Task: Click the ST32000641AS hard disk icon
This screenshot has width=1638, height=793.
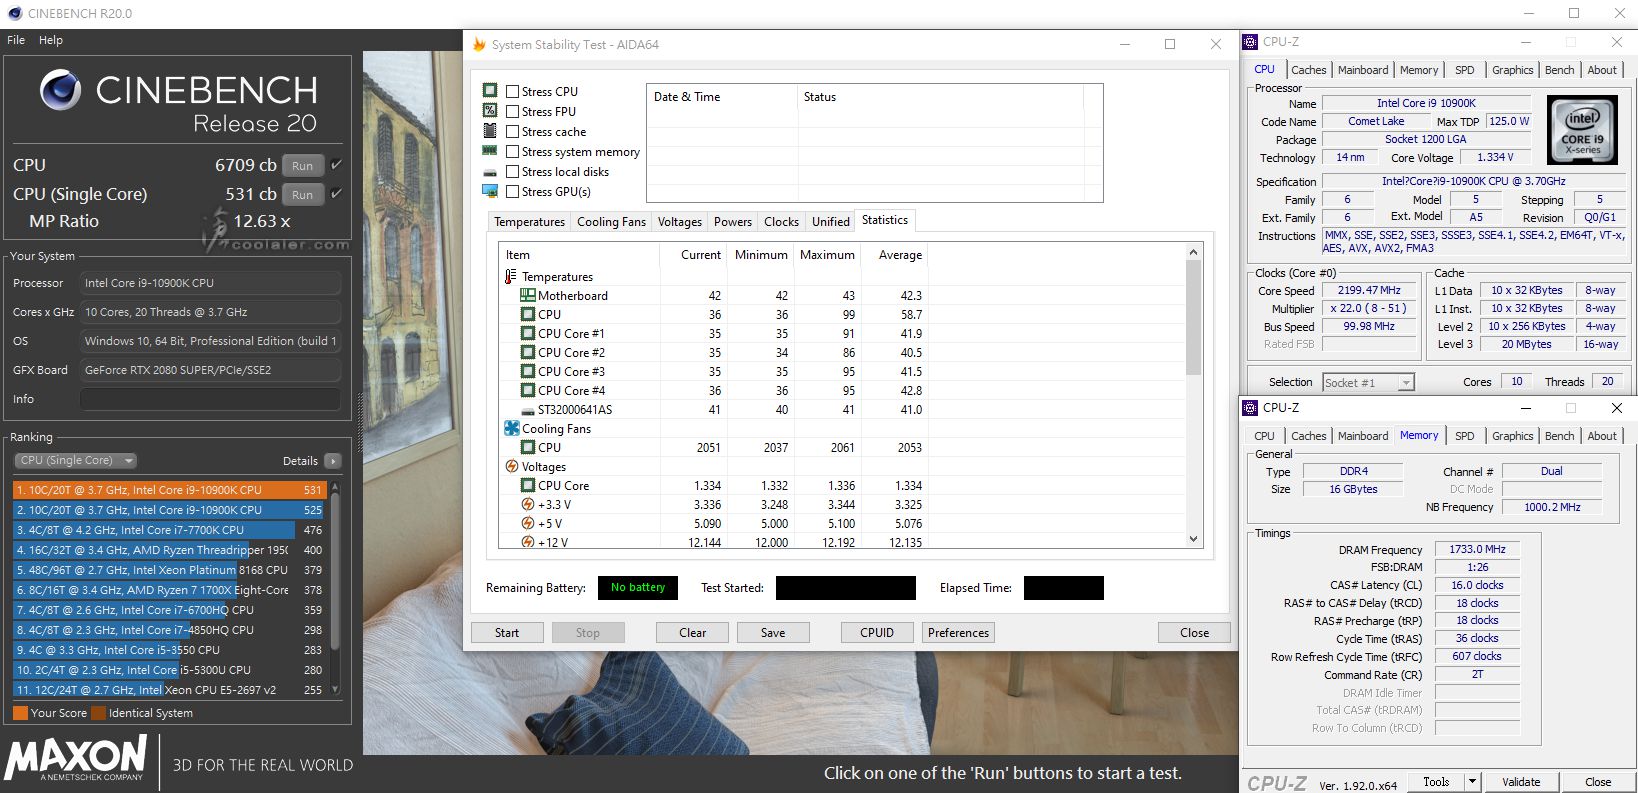Action: click(x=528, y=410)
